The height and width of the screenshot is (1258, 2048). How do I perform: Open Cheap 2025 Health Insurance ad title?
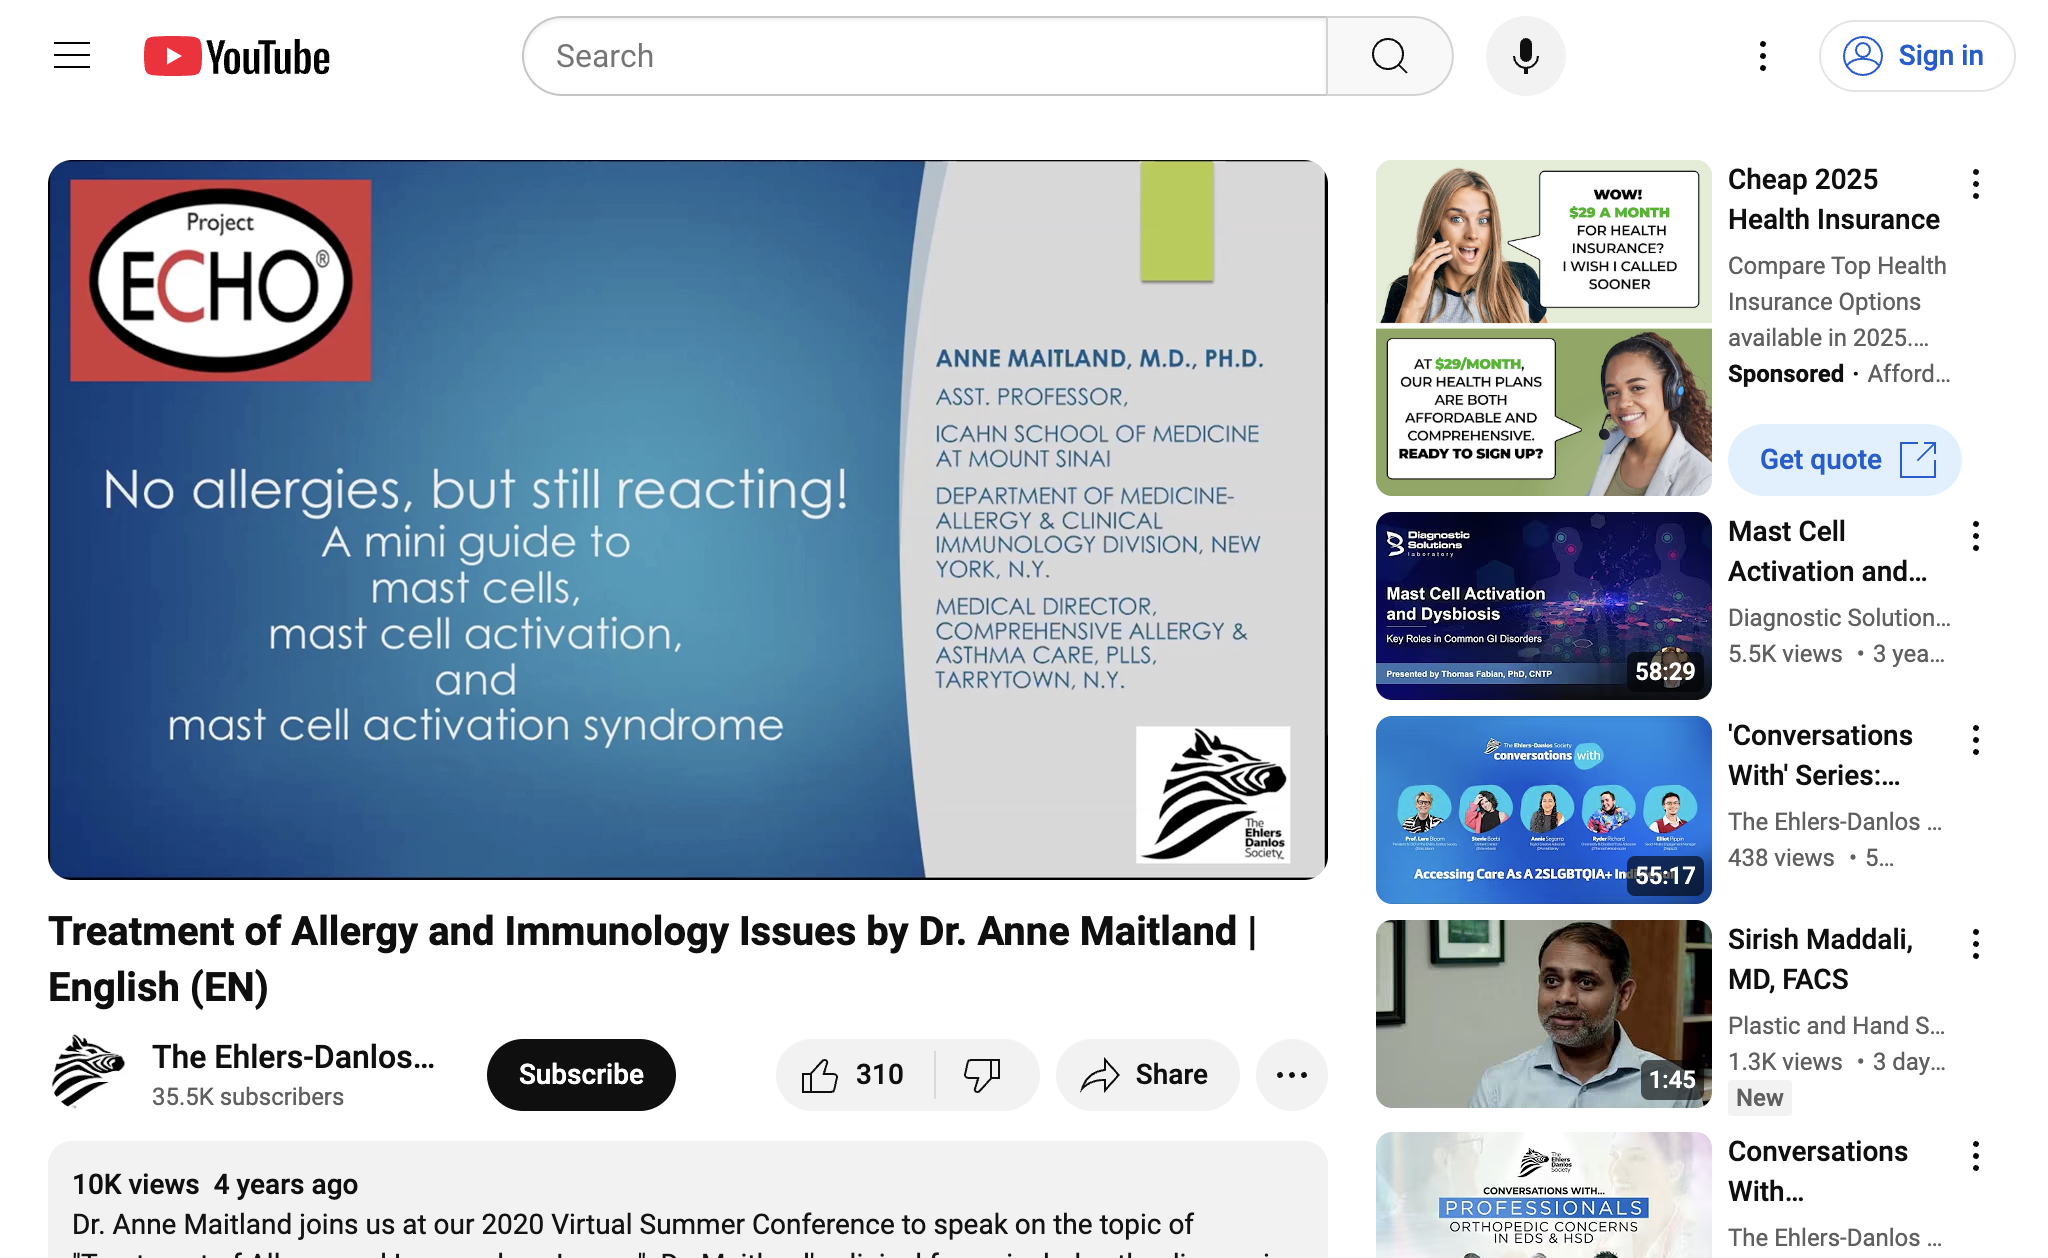(1834, 199)
